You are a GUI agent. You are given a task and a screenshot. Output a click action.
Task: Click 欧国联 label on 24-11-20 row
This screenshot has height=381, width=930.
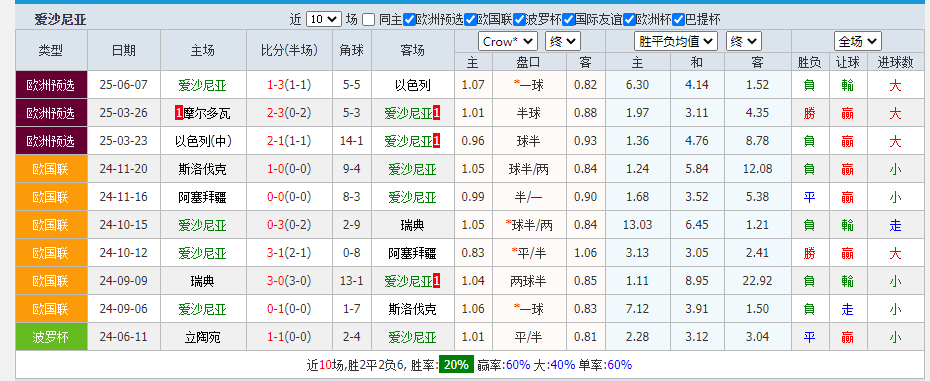pos(51,170)
